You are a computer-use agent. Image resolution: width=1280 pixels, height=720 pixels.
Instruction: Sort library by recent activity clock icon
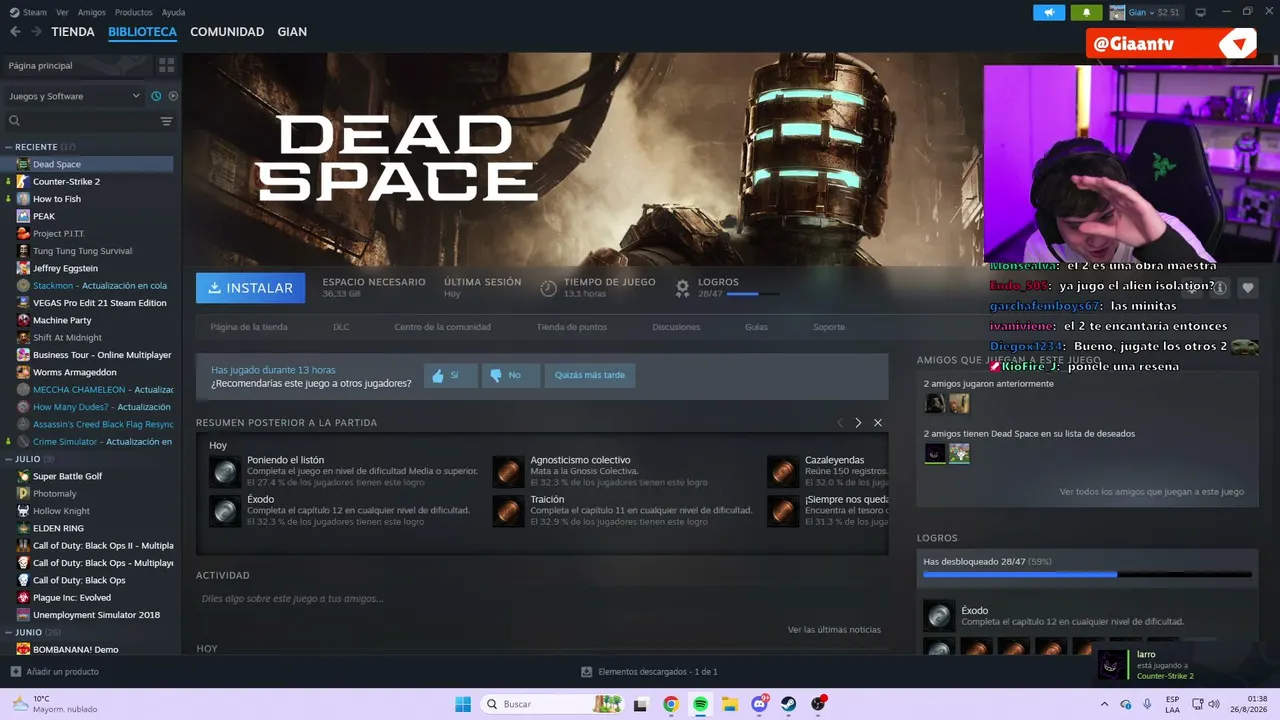(156, 96)
